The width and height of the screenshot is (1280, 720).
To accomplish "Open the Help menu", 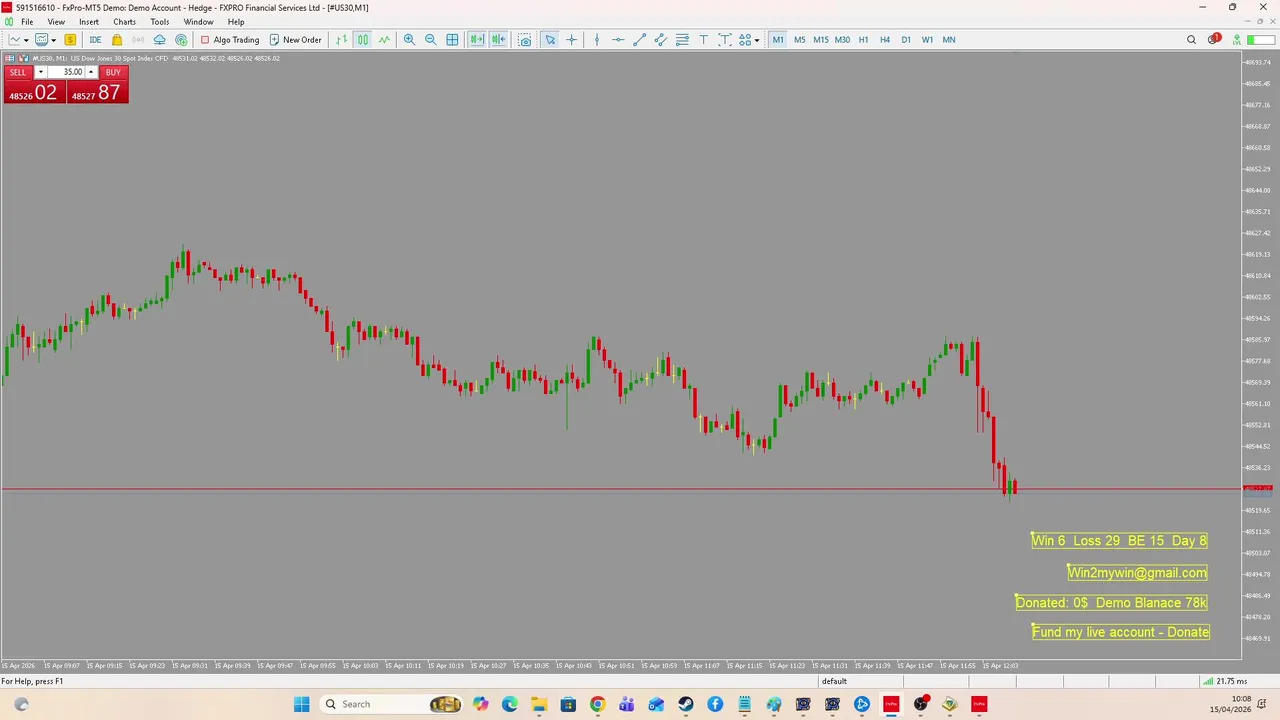I will tap(236, 22).
